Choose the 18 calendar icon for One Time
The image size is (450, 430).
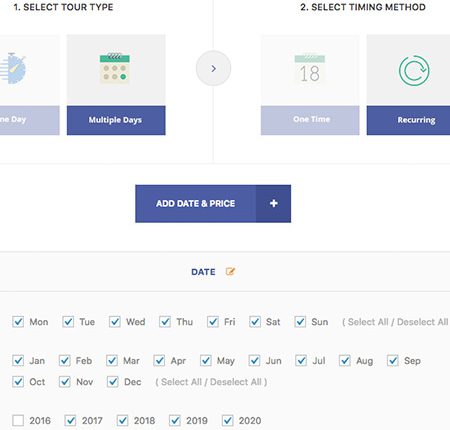310,69
